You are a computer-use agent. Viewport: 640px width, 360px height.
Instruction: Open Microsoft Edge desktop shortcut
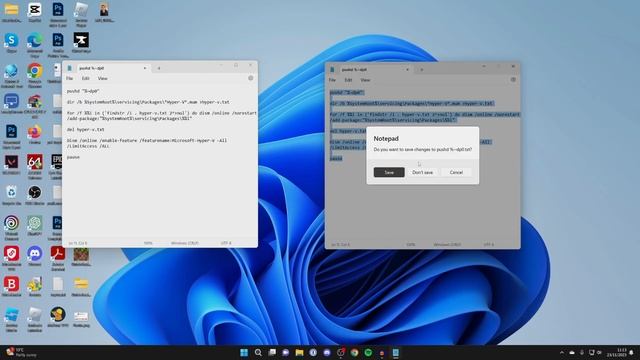pos(35,44)
